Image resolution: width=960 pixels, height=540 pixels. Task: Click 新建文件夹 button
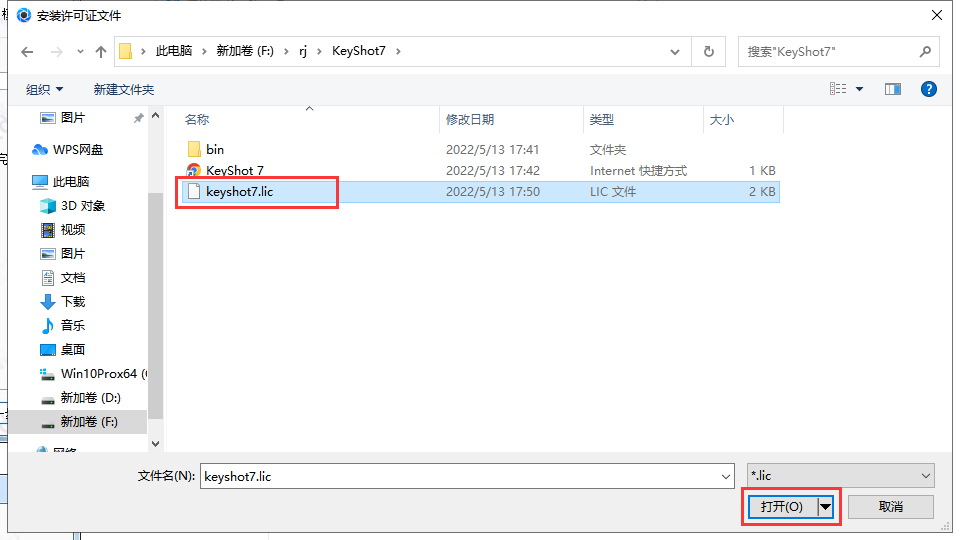(124, 89)
